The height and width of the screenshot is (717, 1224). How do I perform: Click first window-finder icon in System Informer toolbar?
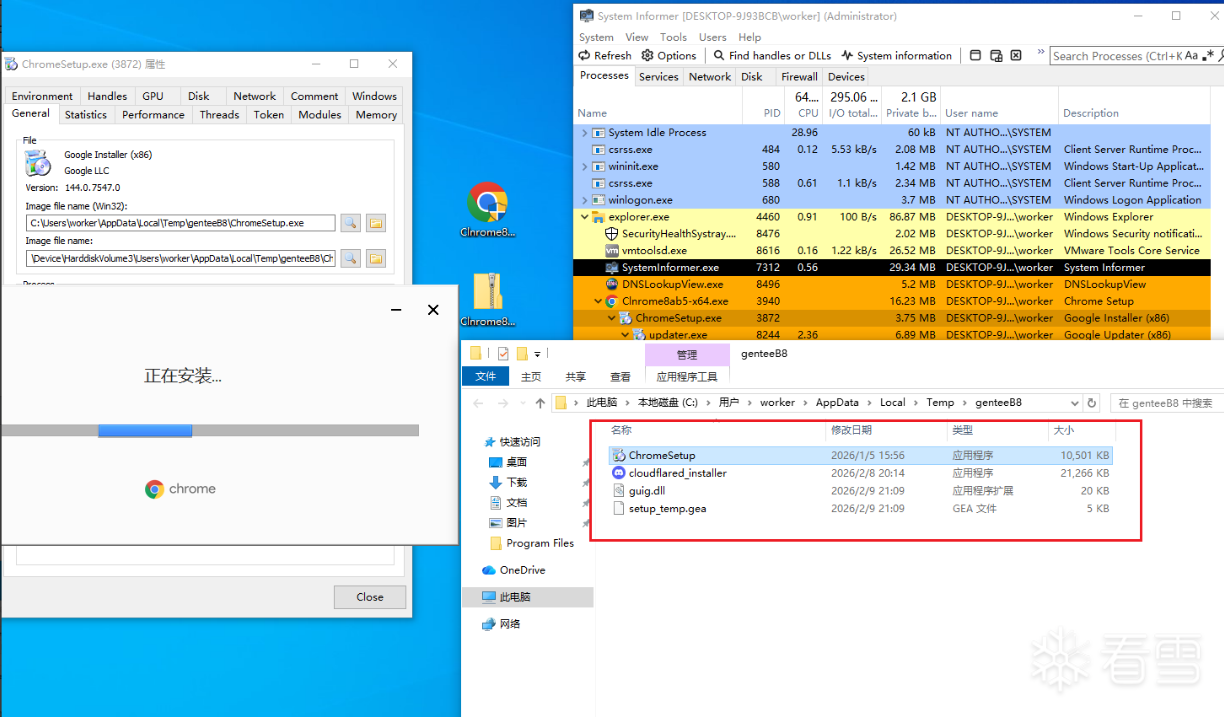pos(976,56)
